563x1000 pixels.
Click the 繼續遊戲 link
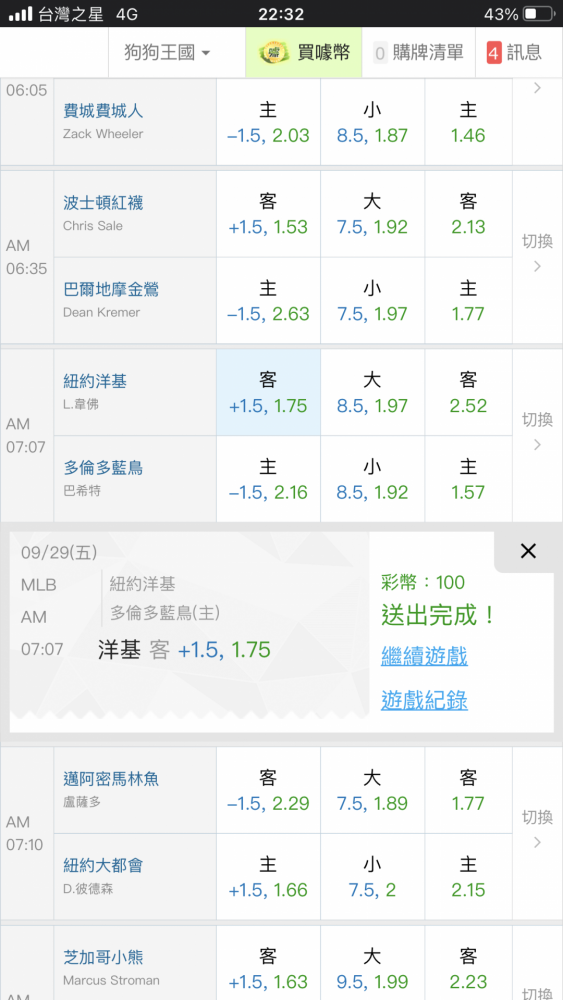[425, 656]
